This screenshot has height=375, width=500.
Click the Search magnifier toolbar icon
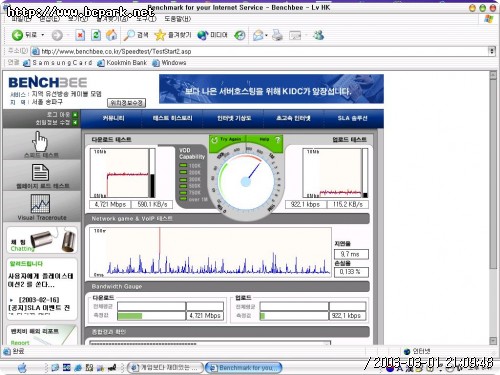coord(129,35)
